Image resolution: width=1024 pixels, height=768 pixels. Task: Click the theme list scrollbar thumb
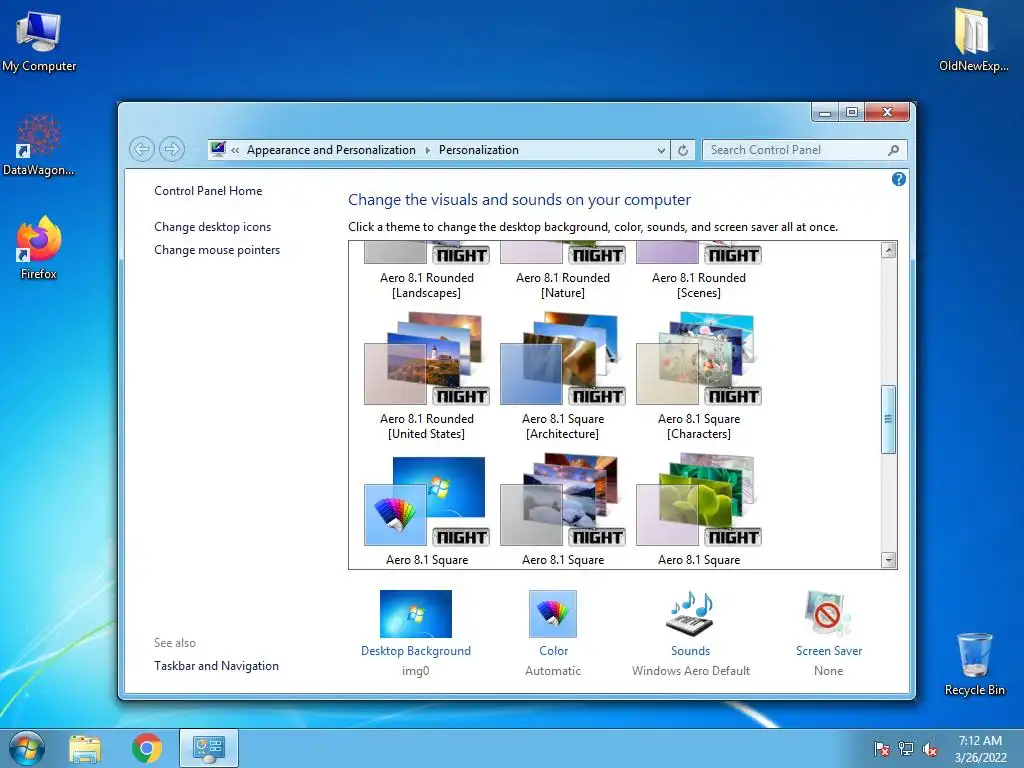(888, 419)
